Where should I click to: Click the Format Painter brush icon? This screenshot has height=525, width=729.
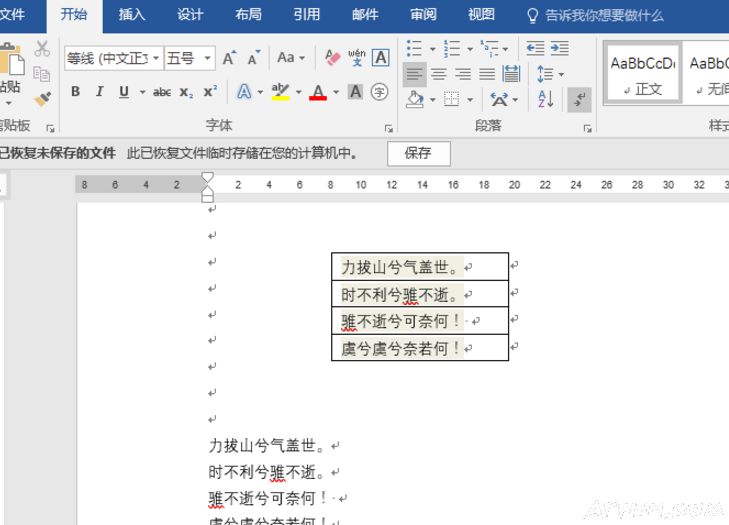click(42, 98)
